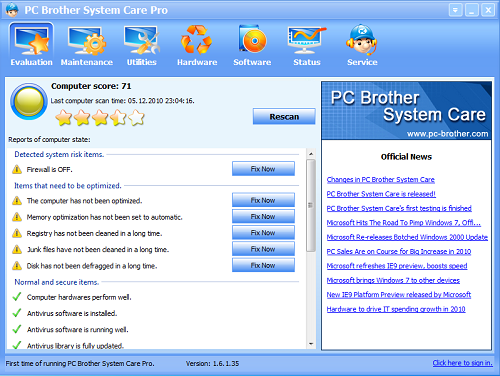The height and width of the screenshot is (376, 500).
Task: Open Microsoft Re-releases Botched Windows 2000 Update link
Action: [x=407, y=237]
